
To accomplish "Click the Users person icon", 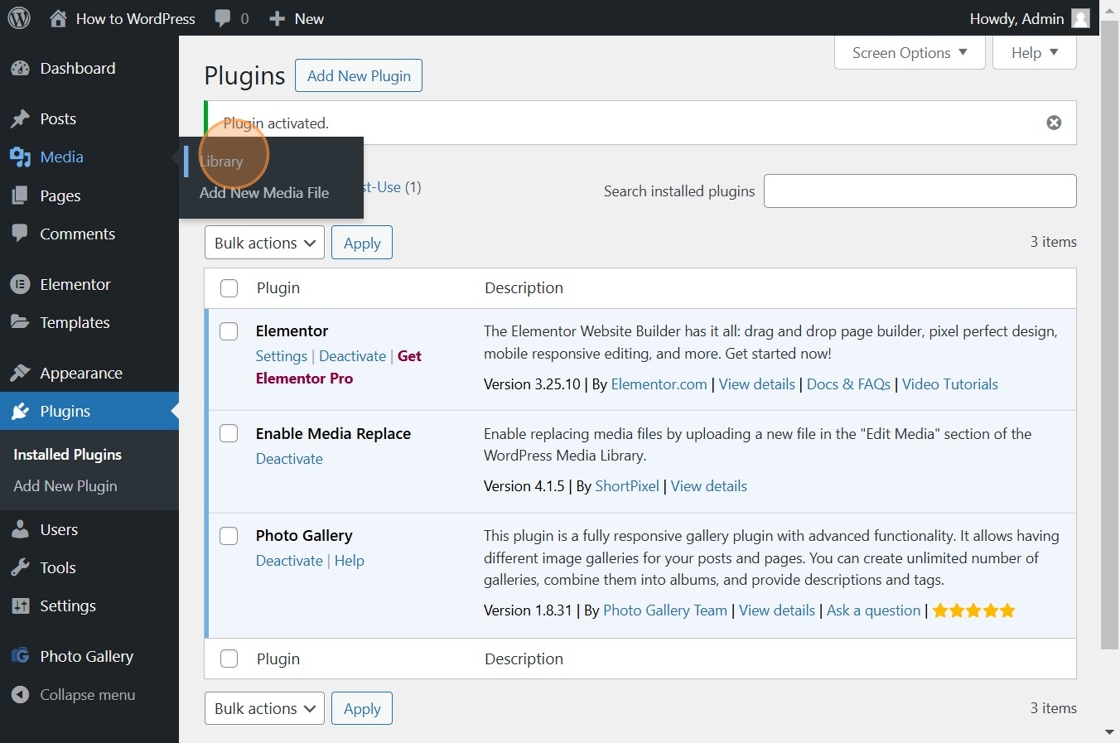I will click(x=21, y=529).
